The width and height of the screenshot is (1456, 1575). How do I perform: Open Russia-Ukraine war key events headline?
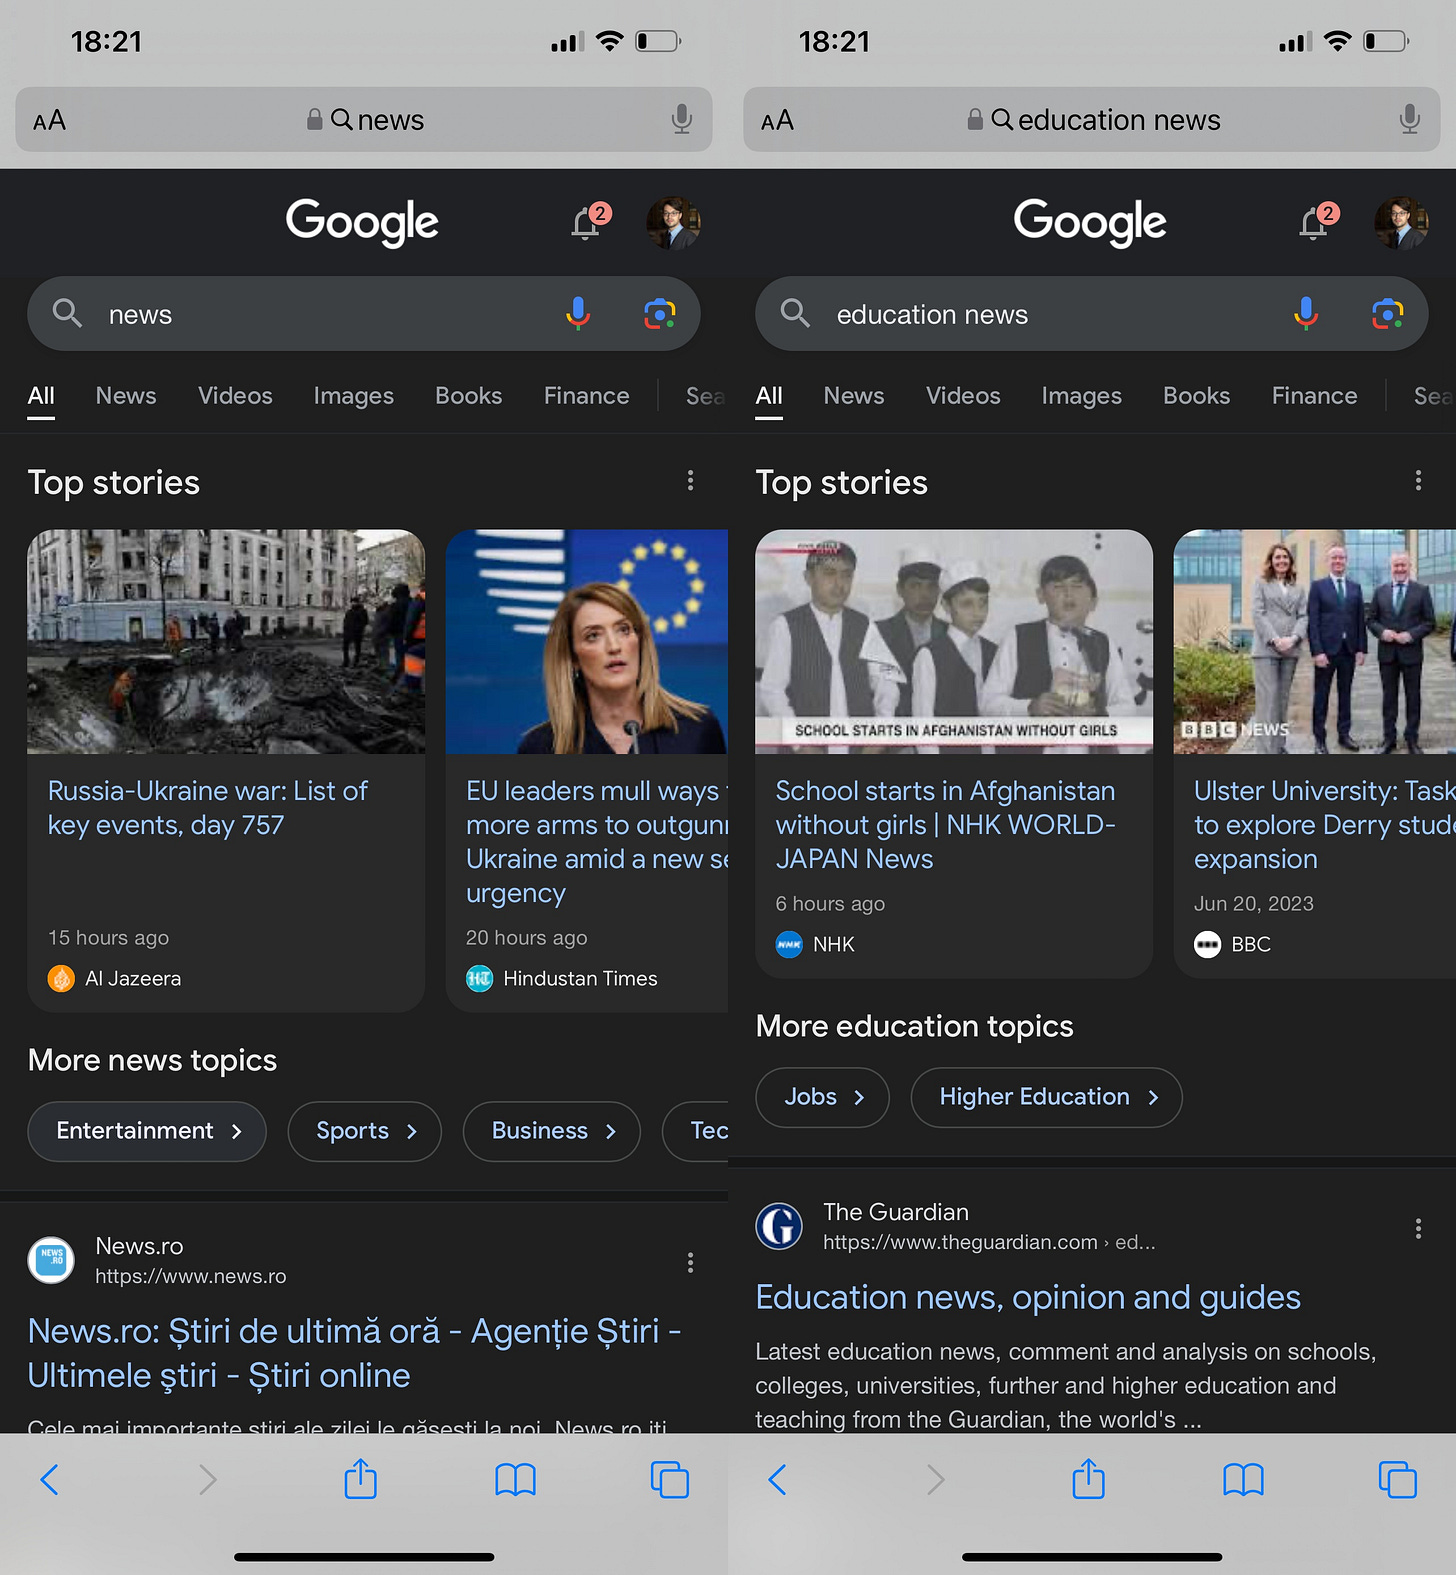coord(208,808)
